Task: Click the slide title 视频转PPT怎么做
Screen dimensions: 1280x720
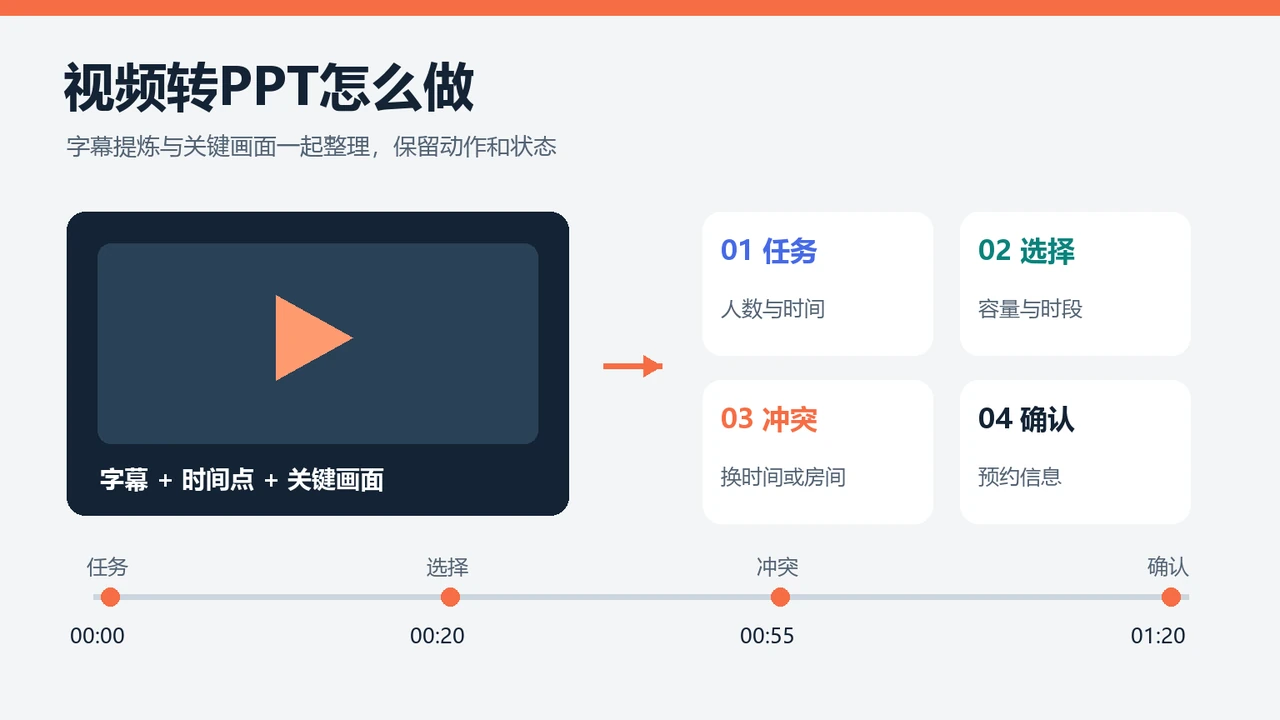Action: point(269,88)
